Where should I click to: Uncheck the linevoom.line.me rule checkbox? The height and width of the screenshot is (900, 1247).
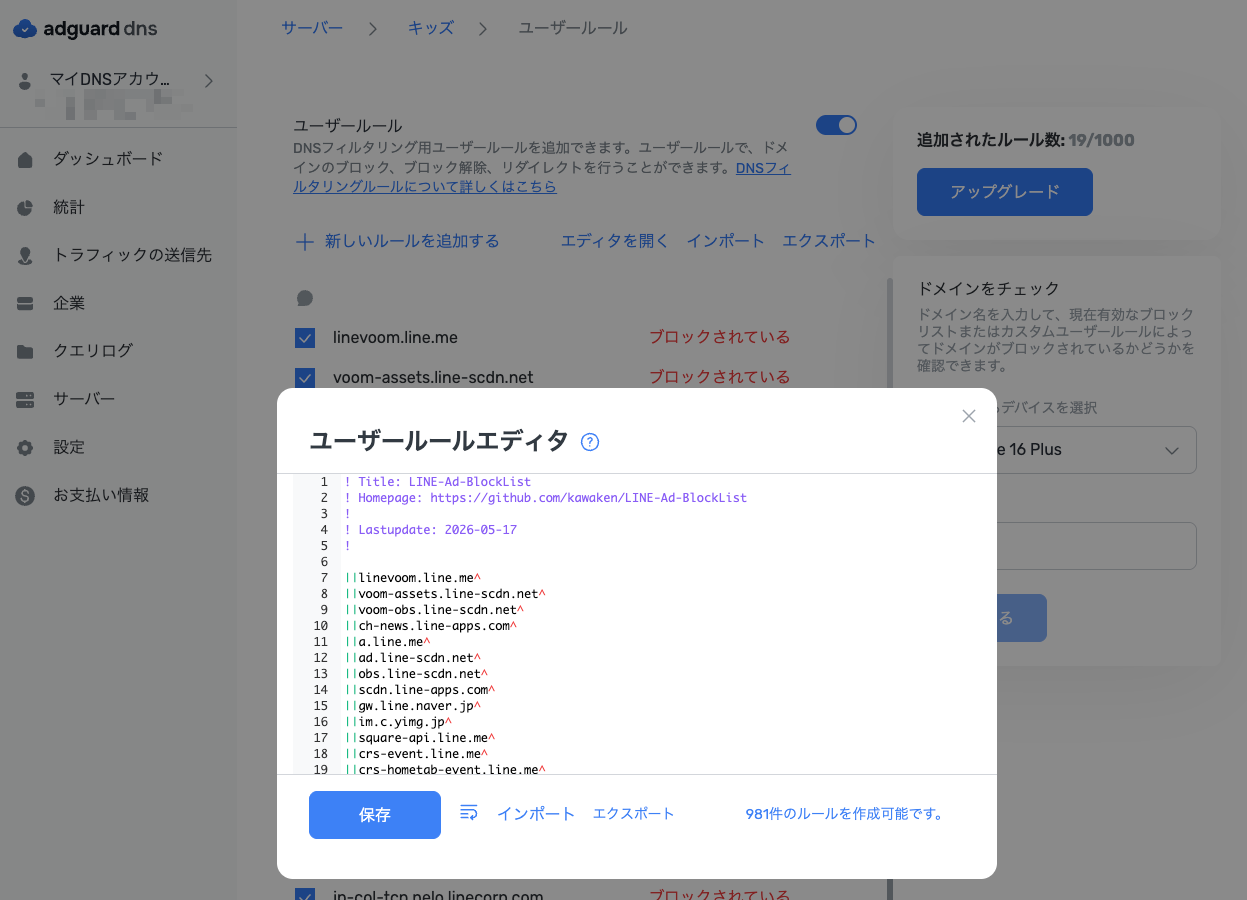(x=305, y=338)
